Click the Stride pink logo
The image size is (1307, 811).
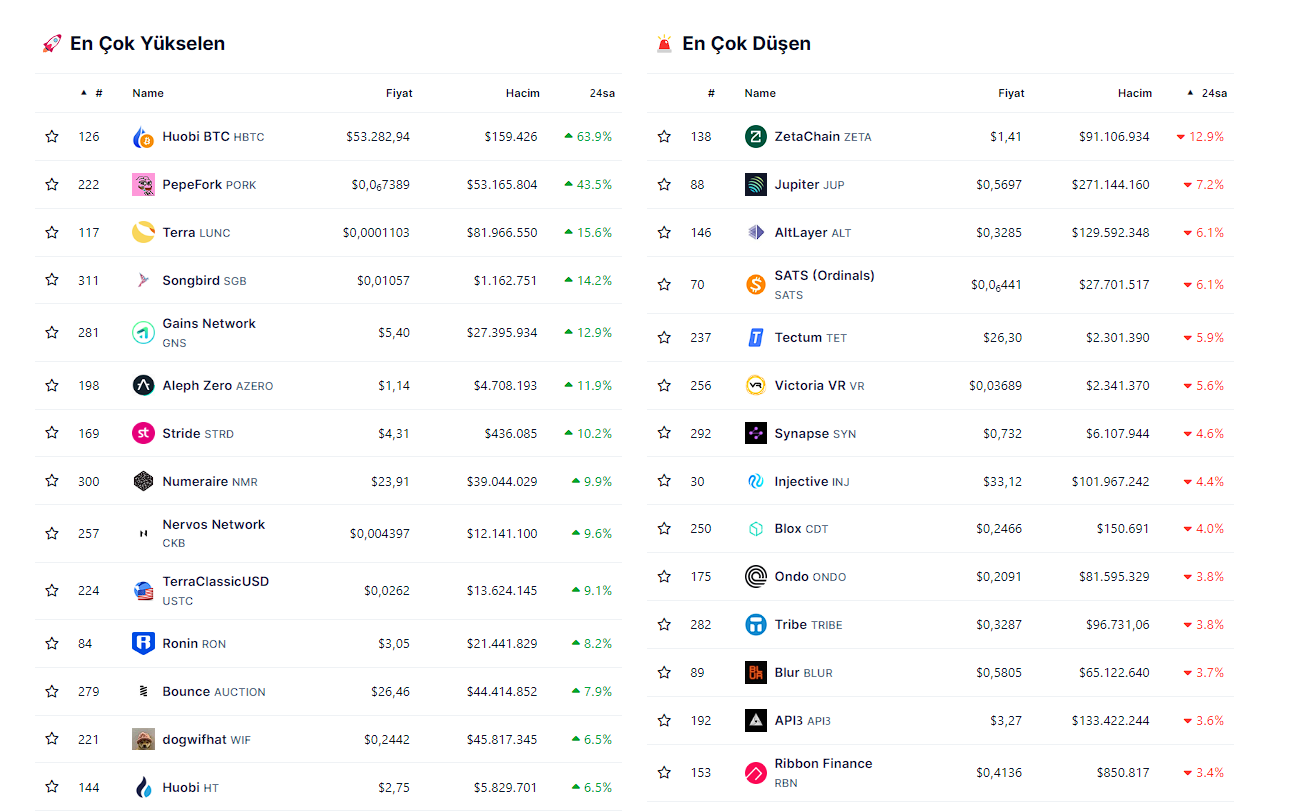(143, 433)
